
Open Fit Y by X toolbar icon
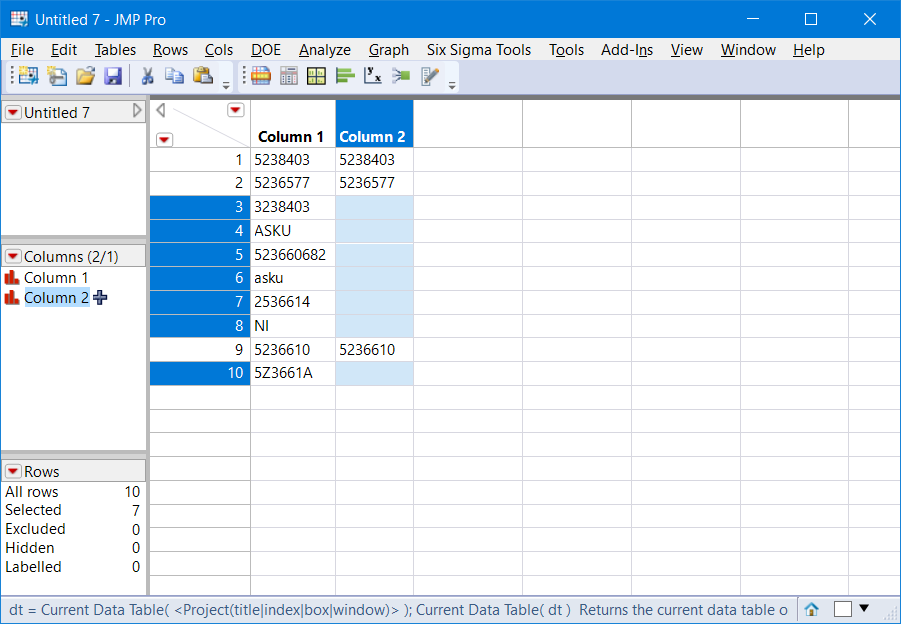371,76
